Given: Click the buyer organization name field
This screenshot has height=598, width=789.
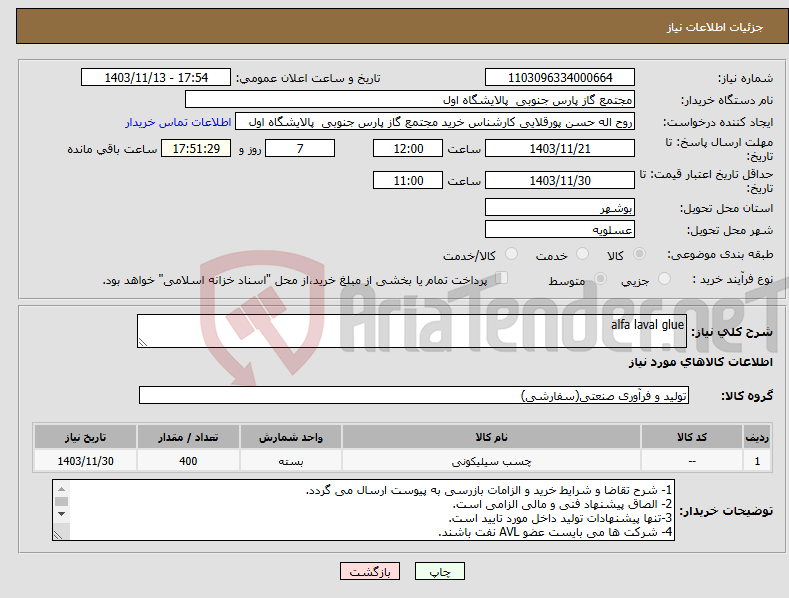Looking at the screenshot, I should 410,99.
